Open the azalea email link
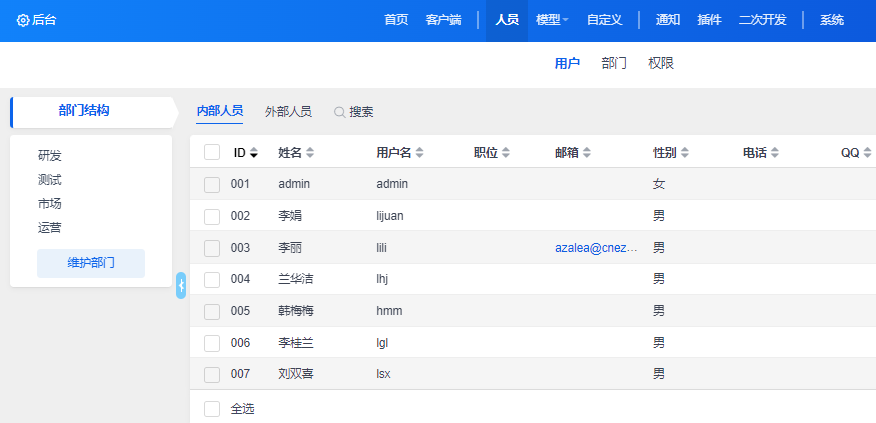This screenshot has height=423, width=876. click(596, 248)
